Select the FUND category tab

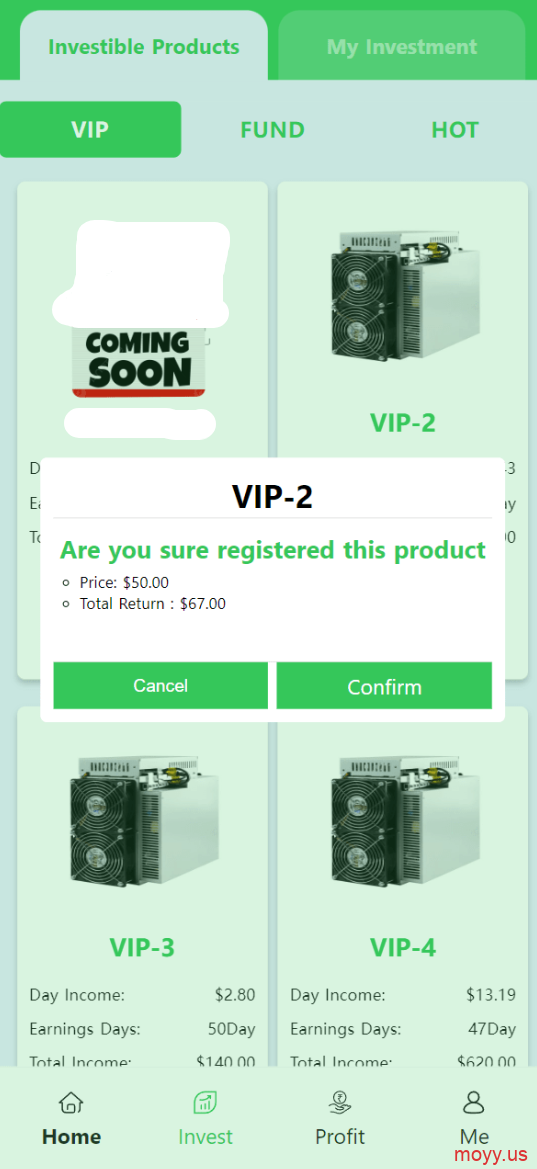pyautogui.click(x=272, y=130)
